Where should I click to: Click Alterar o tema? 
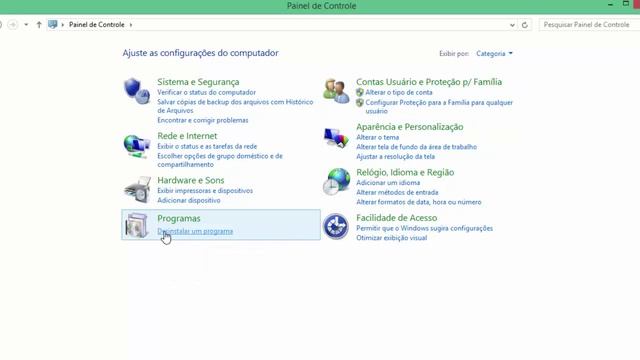point(378,137)
